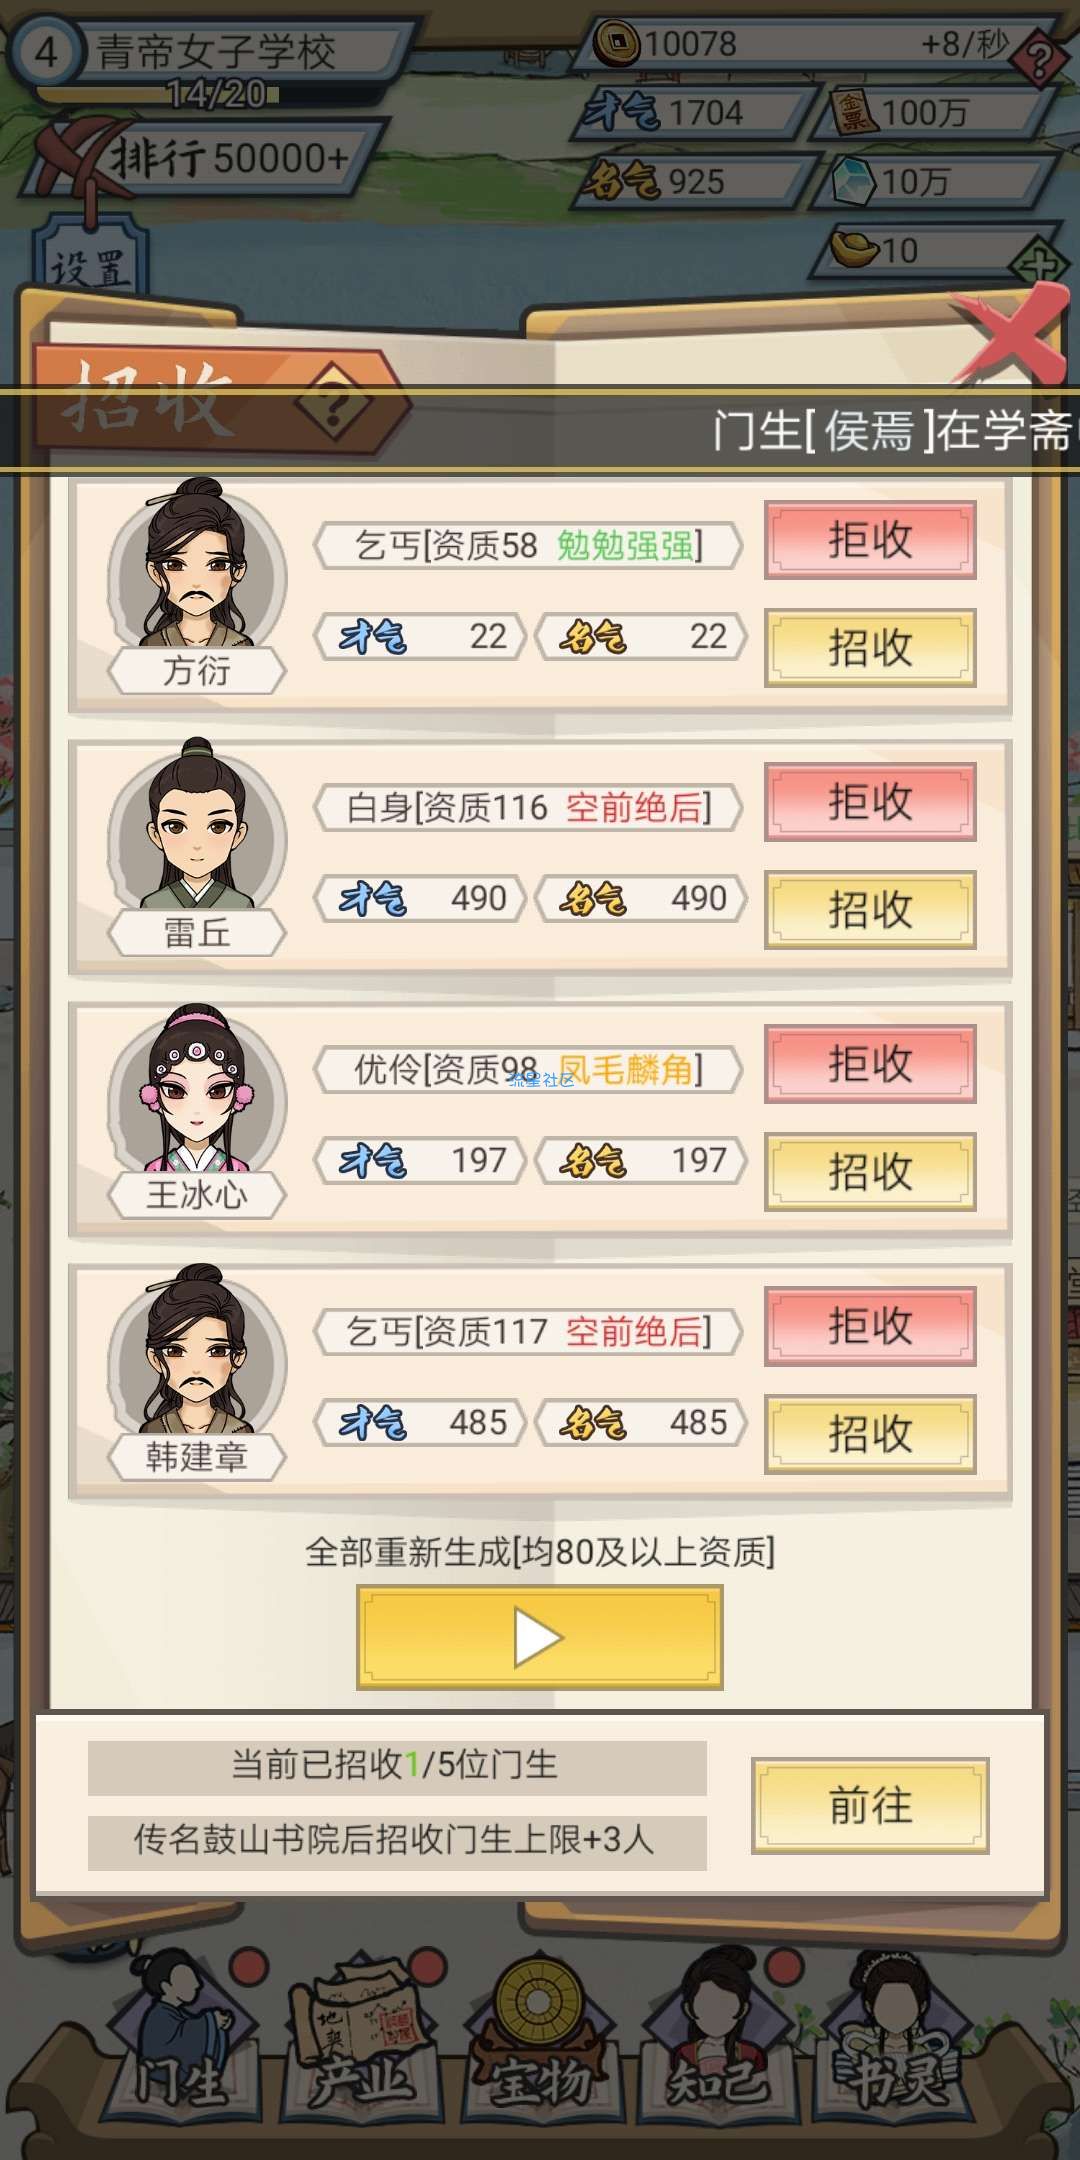Tap the school level progress bar 14/20
This screenshot has height=2160, width=1080.
[160, 95]
